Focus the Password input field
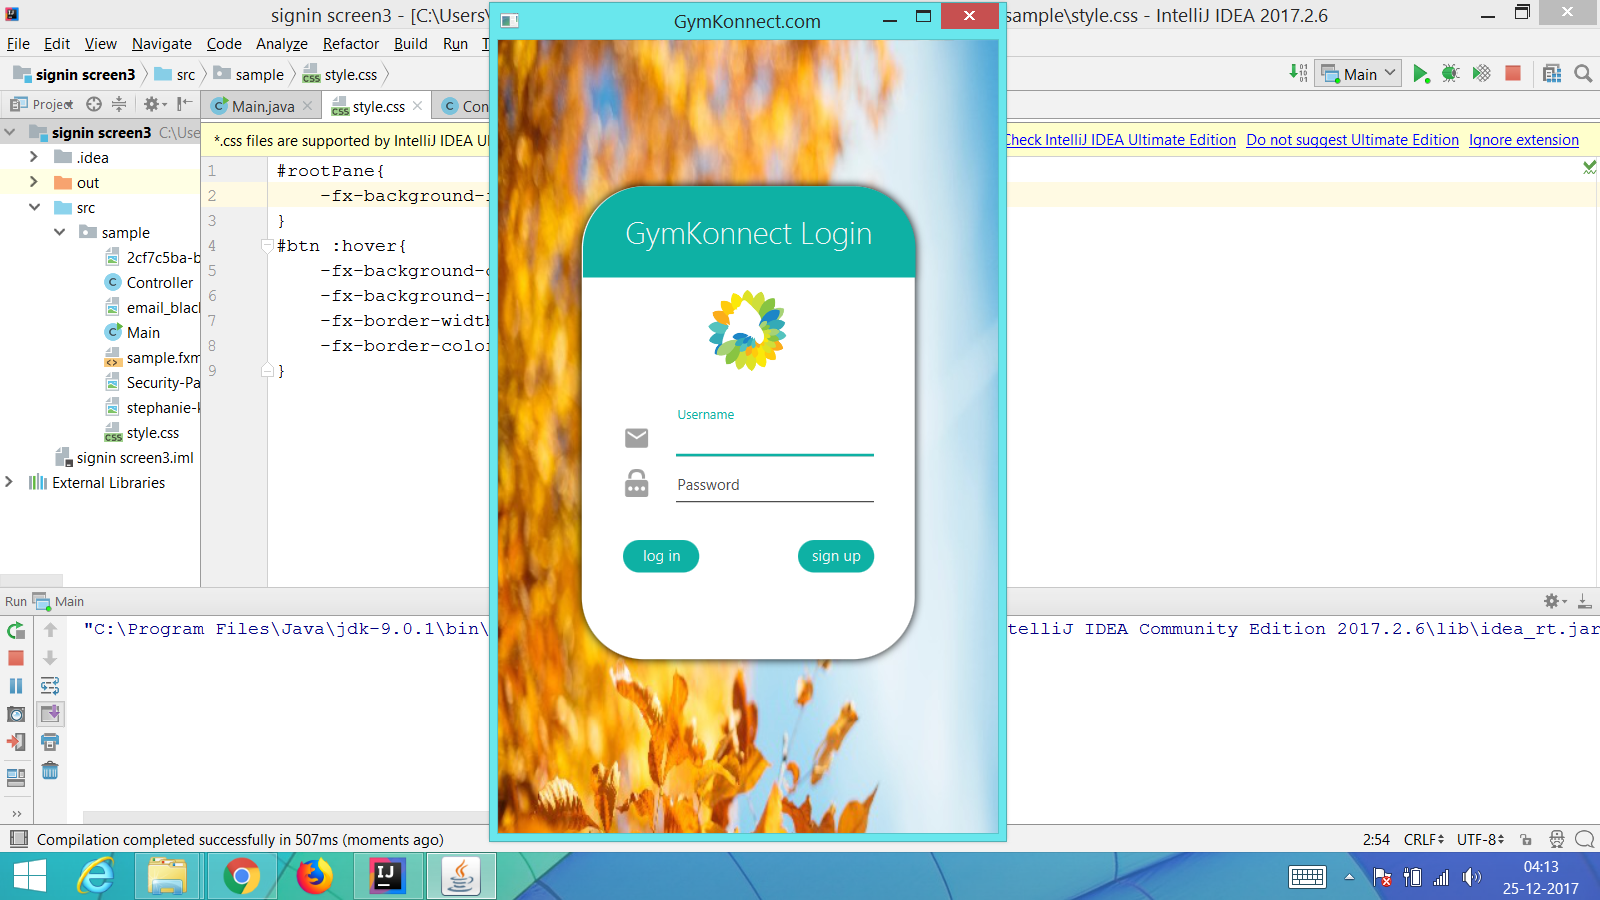The width and height of the screenshot is (1600, 900). point(775,485)
